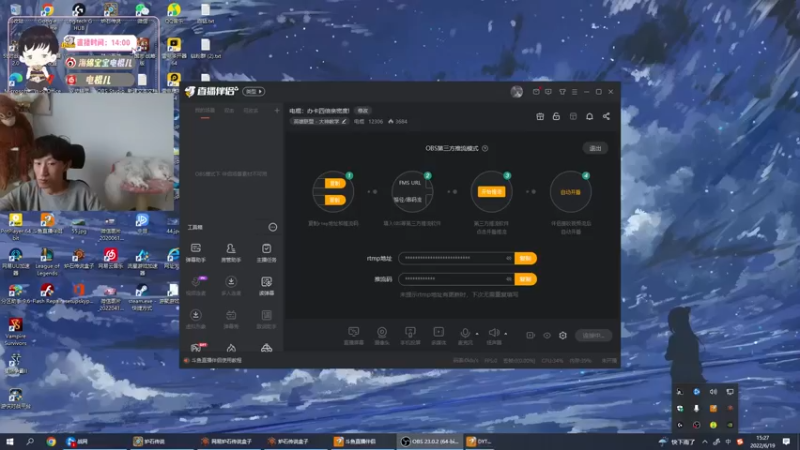Click the 修改 button beside the room title
Screen dimensions: 800x450
click(x=363, y=111)
